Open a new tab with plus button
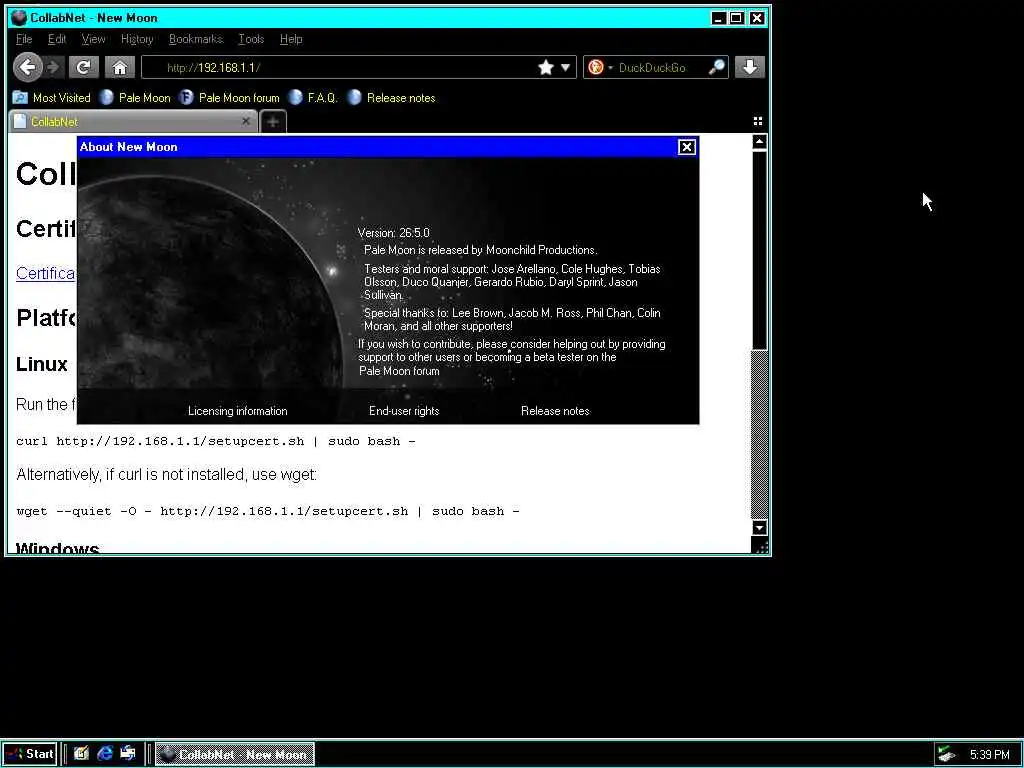 click(x=273, y=121)
